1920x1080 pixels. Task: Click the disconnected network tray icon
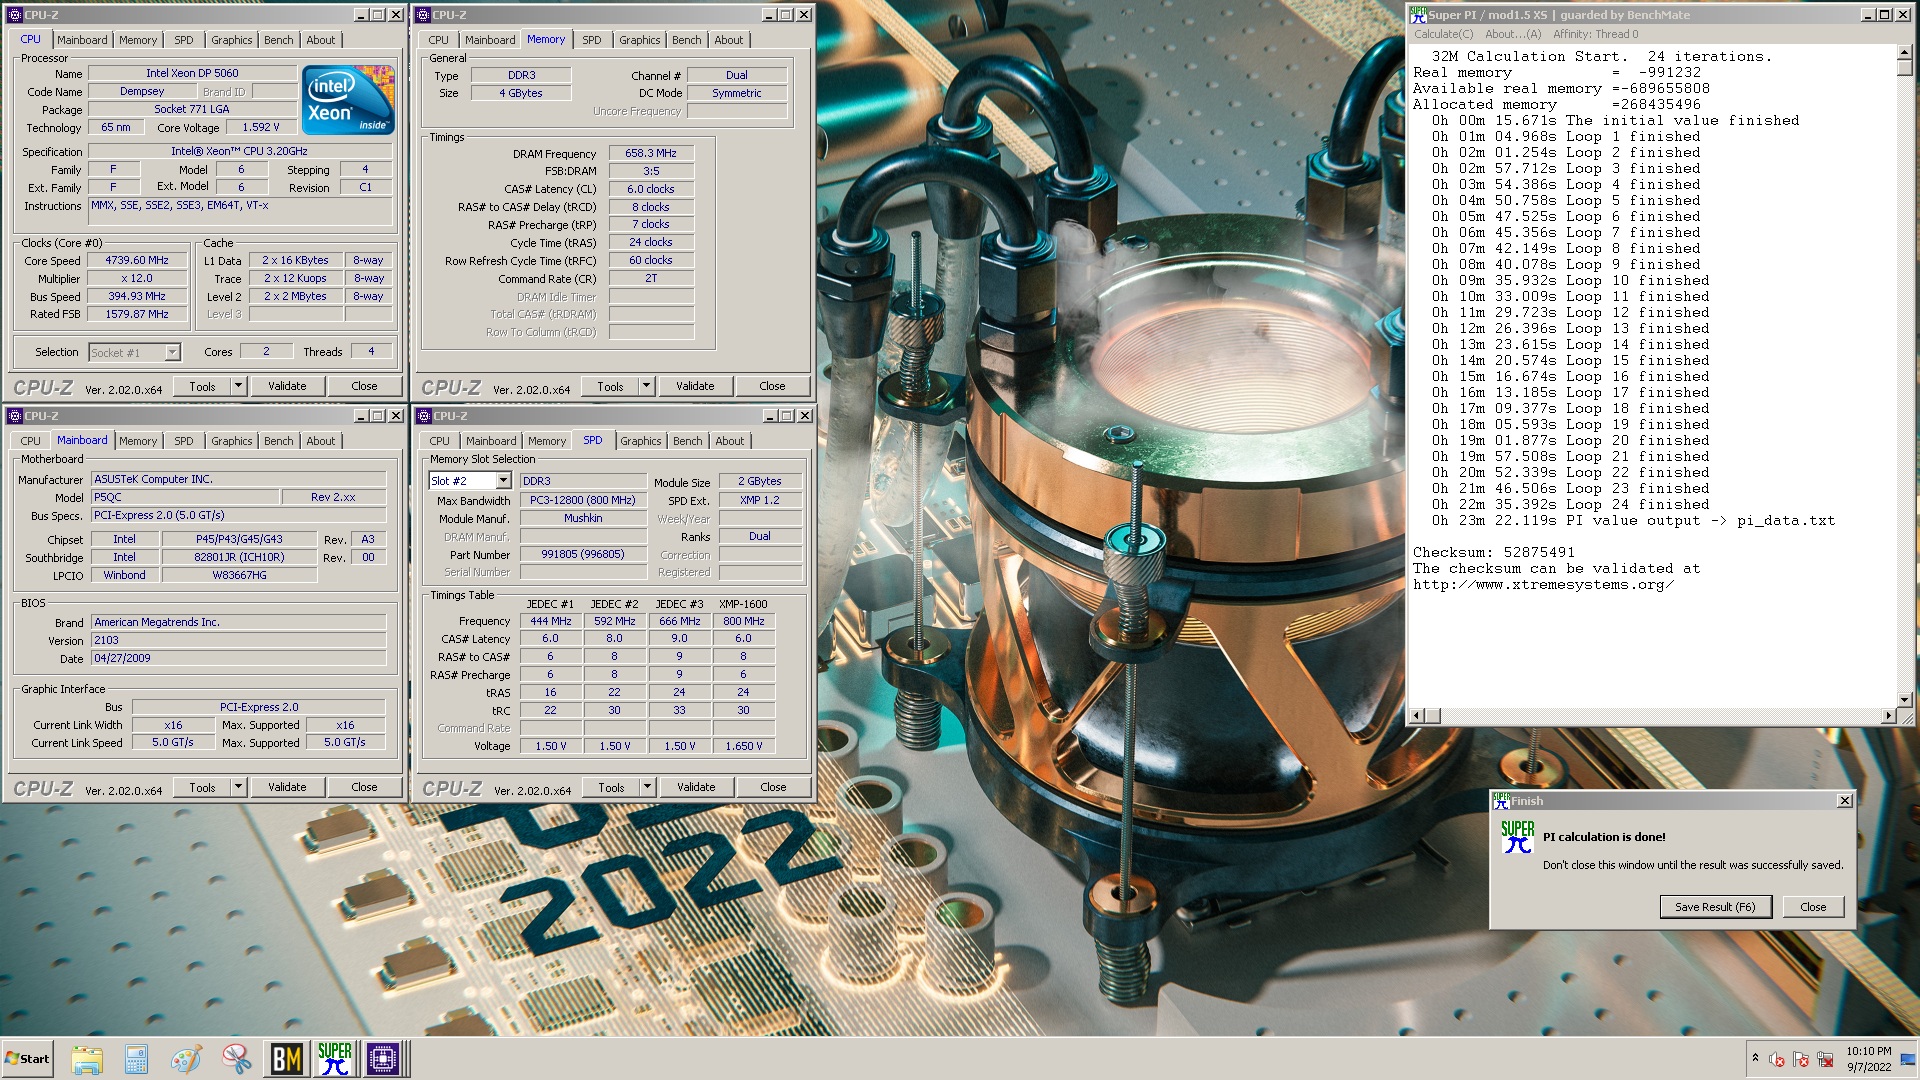[1825, 1059]
